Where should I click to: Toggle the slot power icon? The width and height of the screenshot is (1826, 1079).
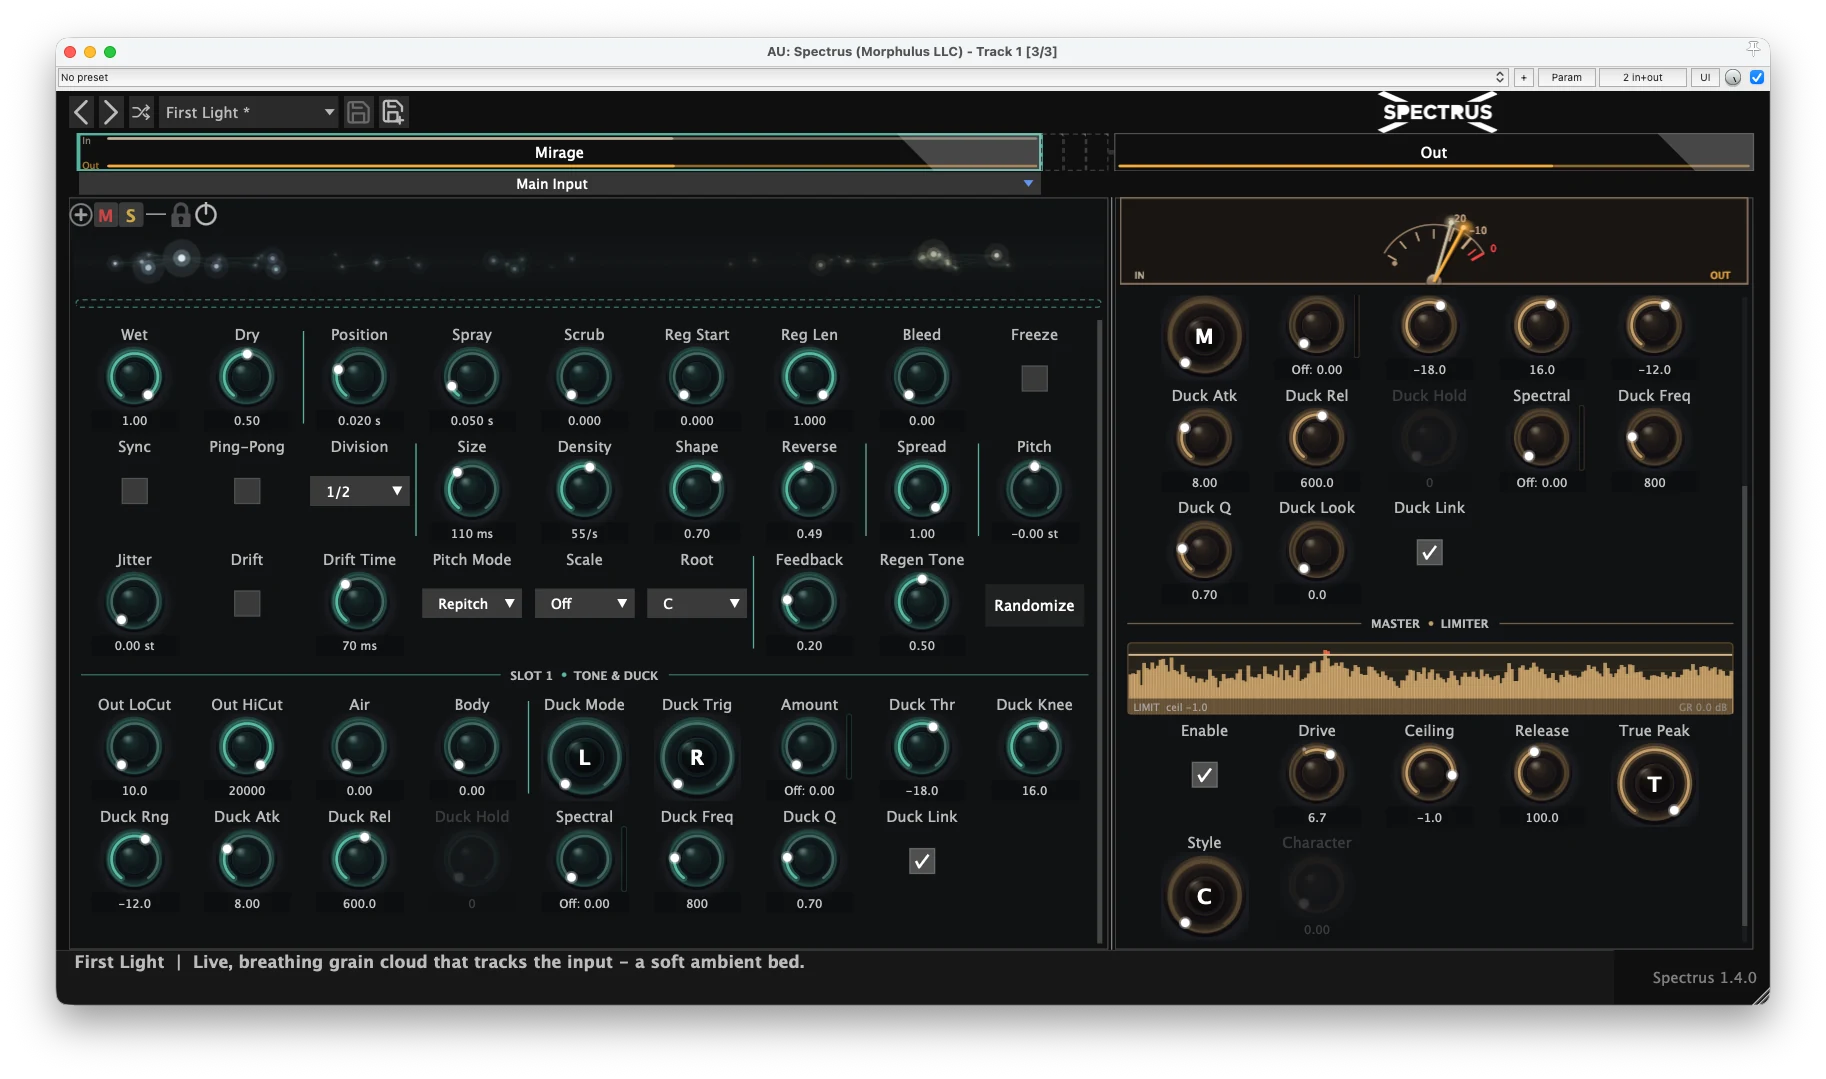206,214
